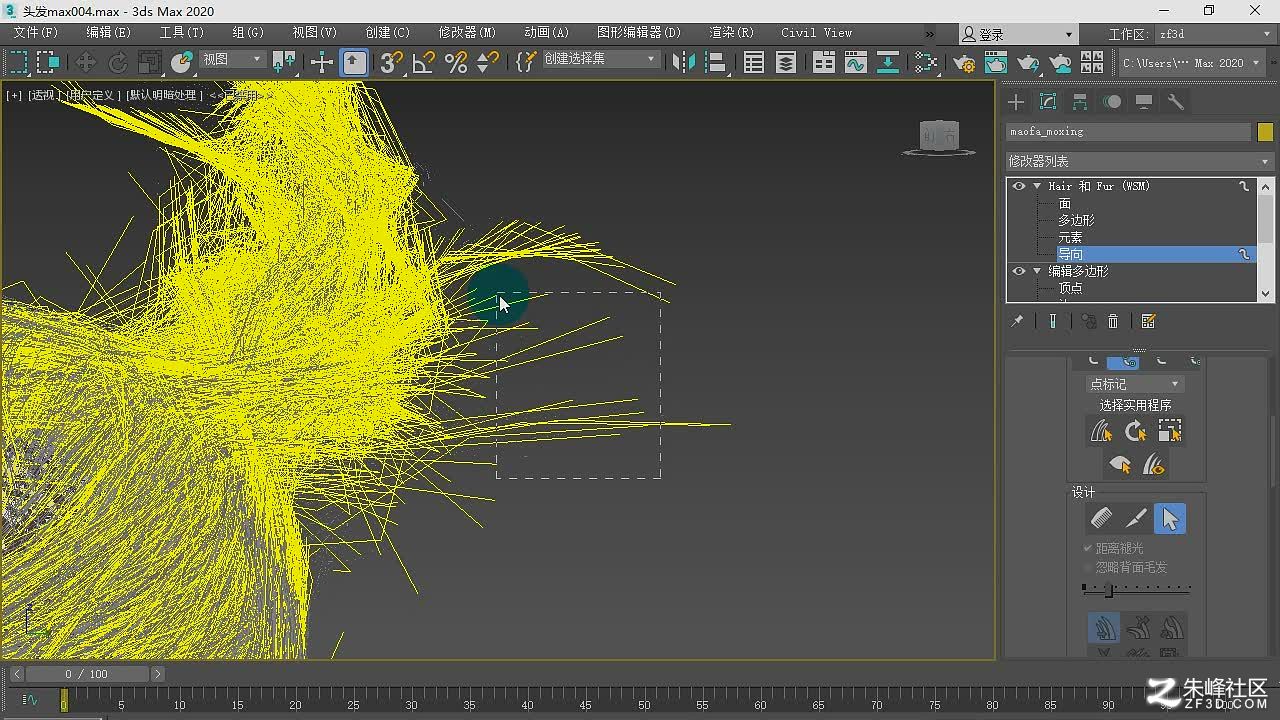Toggle Percent Snap in toolbar

click(x=456, y=62)
